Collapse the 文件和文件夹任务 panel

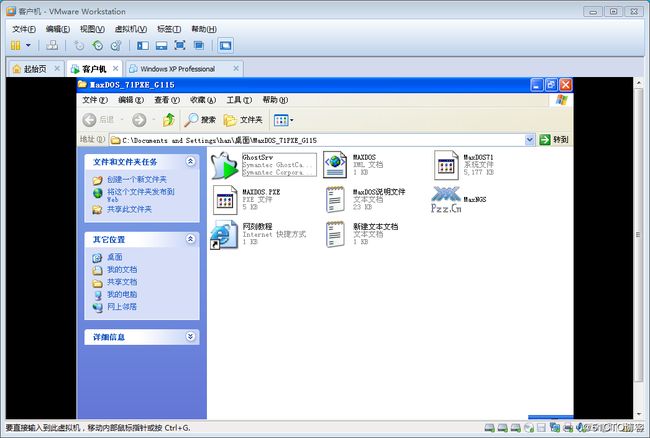(x=190, y=161)
